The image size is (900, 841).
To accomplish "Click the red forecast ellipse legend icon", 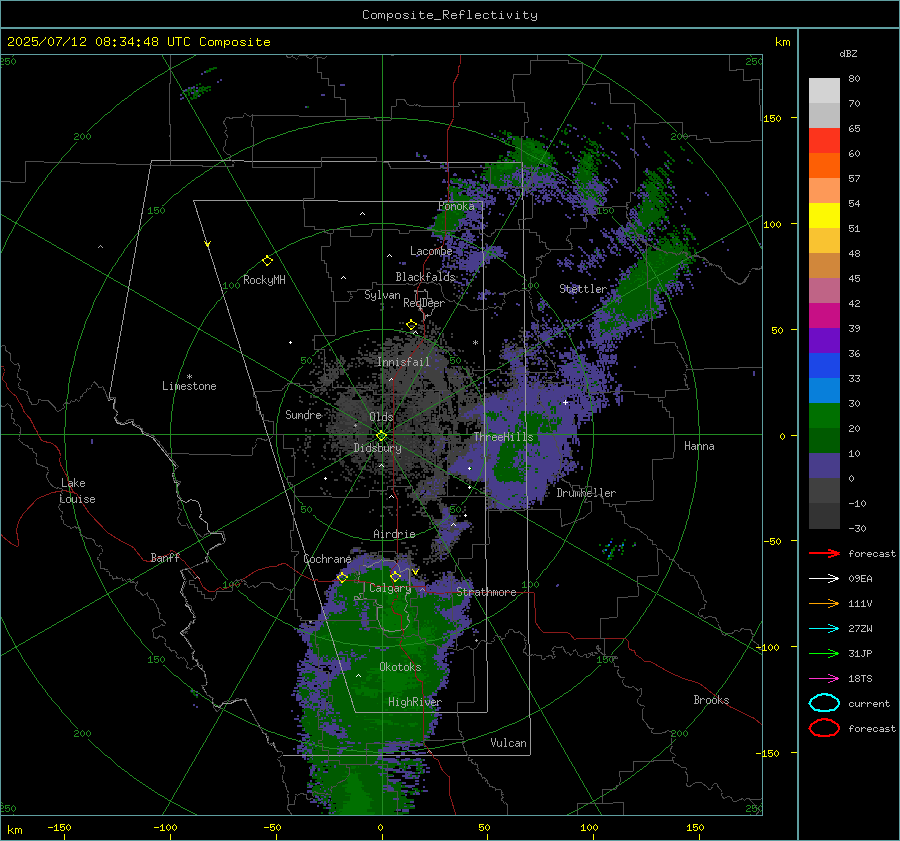I will pyautogui.click(x=824, y=728).
